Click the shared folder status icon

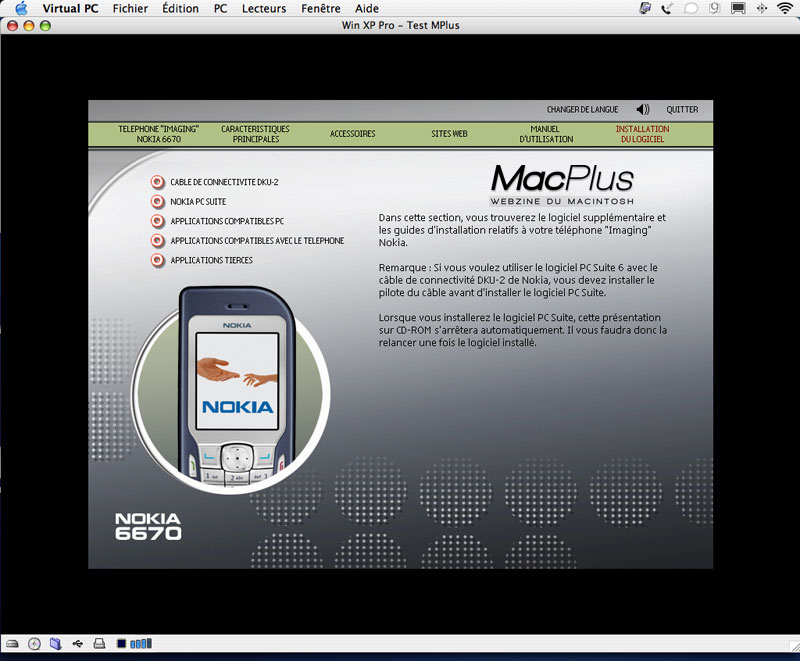click(x=56, y=644)
